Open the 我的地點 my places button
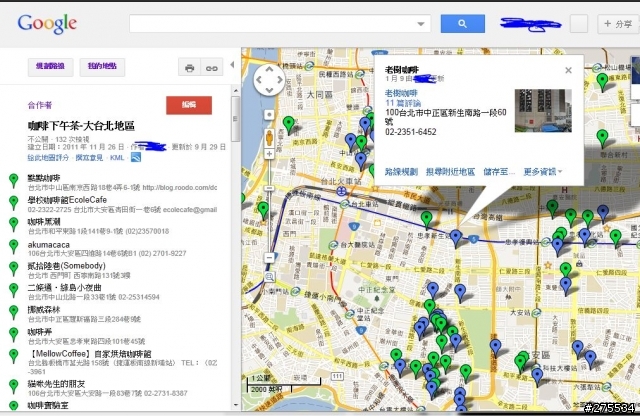 [x=102, y=67]
